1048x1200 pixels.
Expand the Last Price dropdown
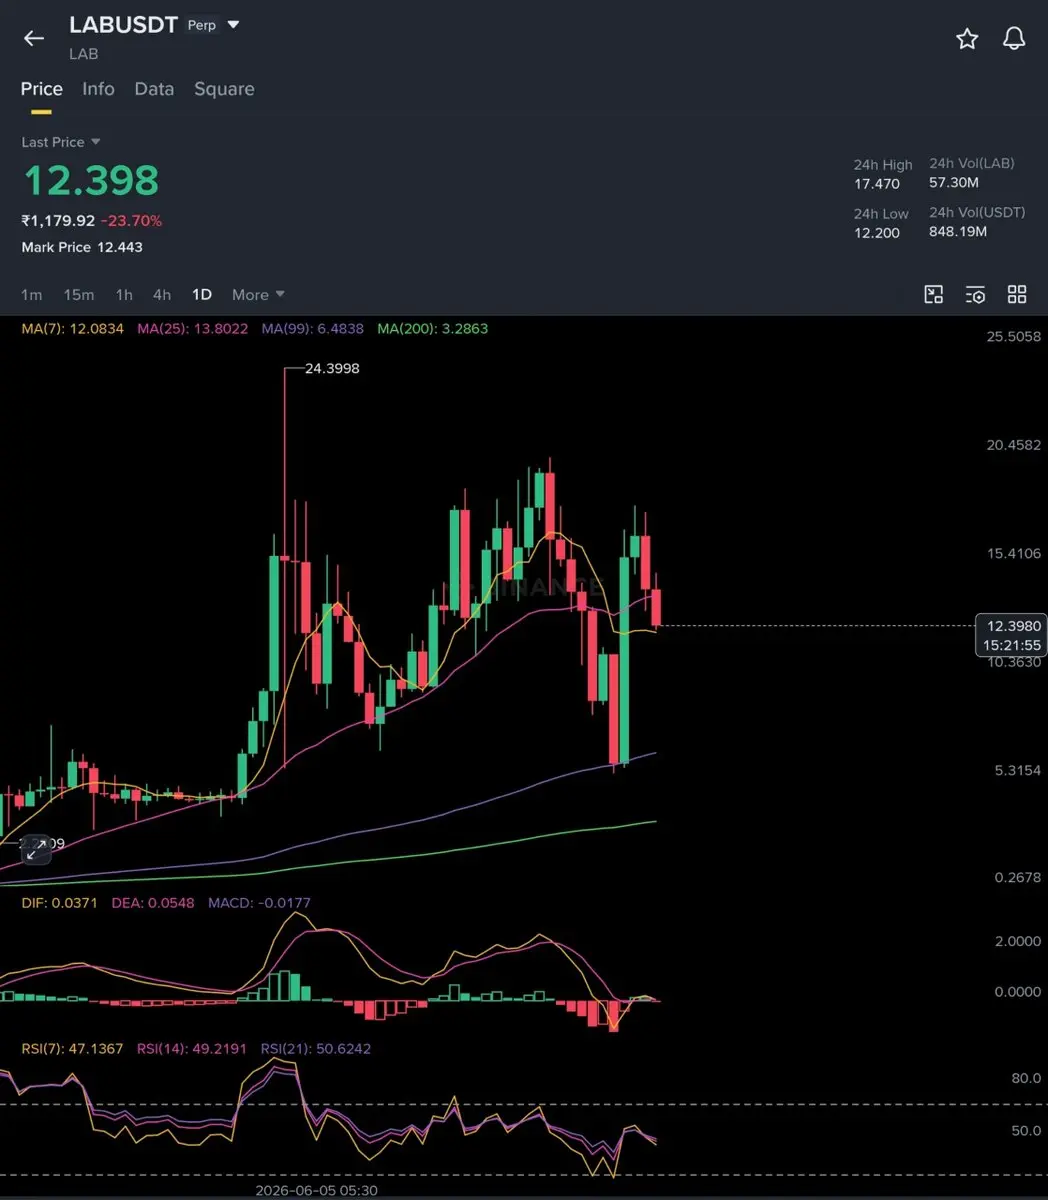[x=96, y=142]
